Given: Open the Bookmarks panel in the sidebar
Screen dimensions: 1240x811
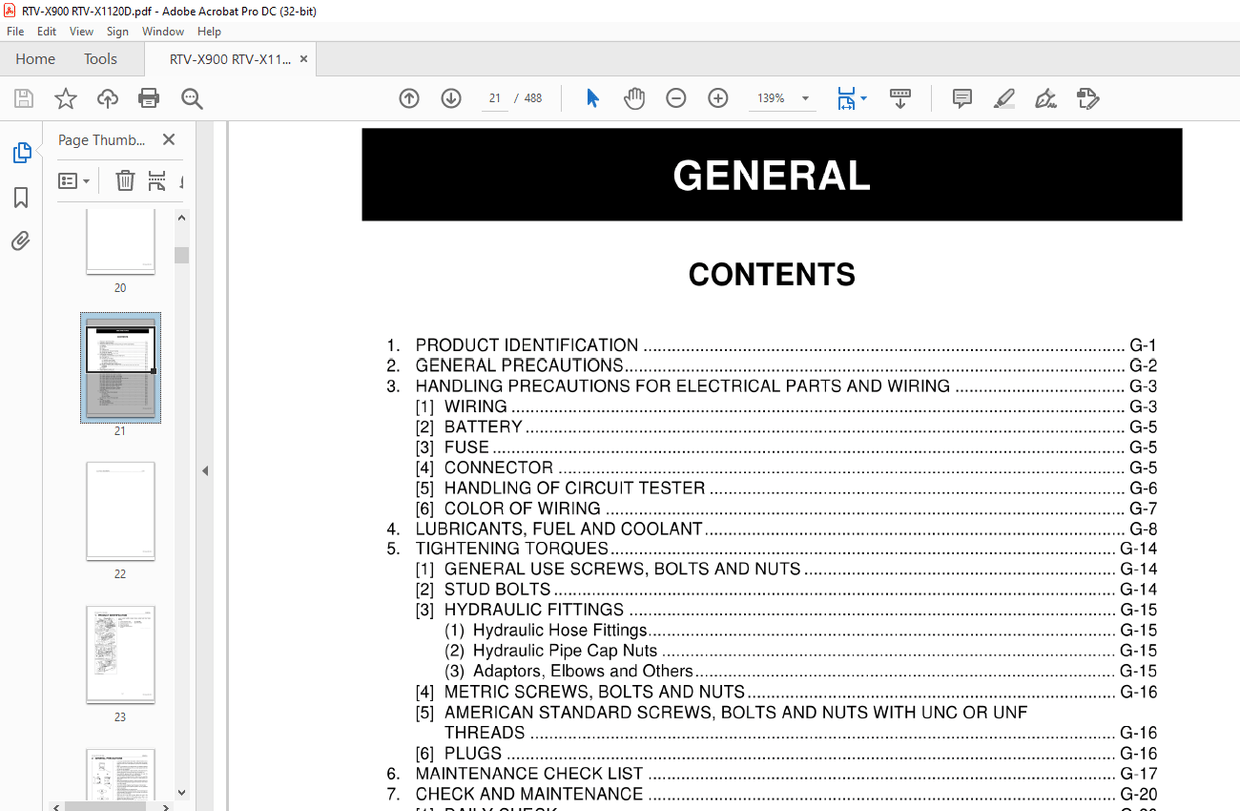Looking at the screenshot, I should pyautogui.click(x=22, y=198).
